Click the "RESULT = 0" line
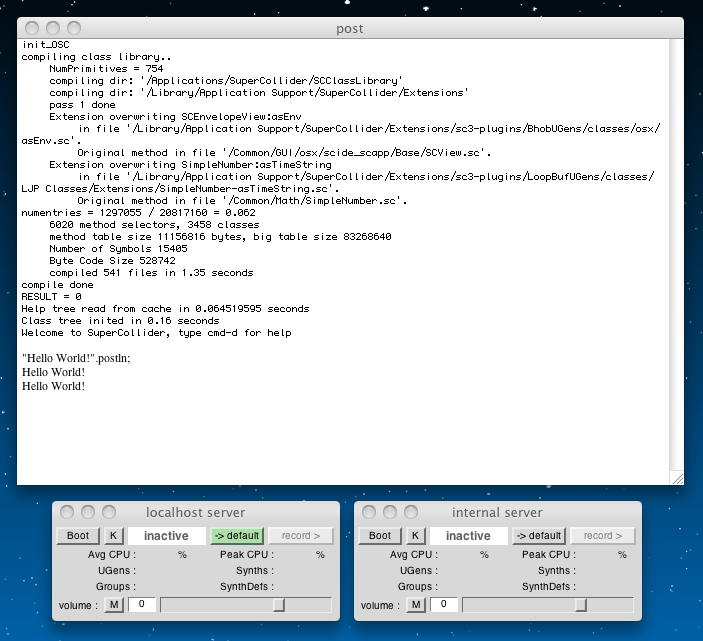The width and height of the screenshot is (703, 641). tap(52, 297)
